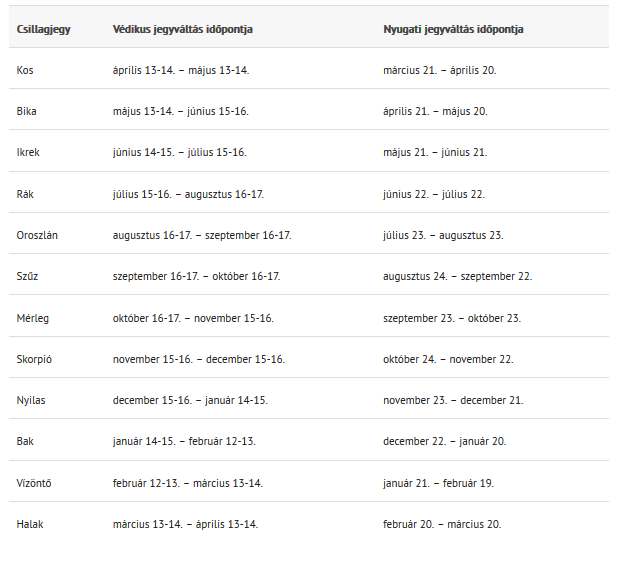Select the Mérleg row label
This screenshot has height=565, width=641.
coord(33,318)
